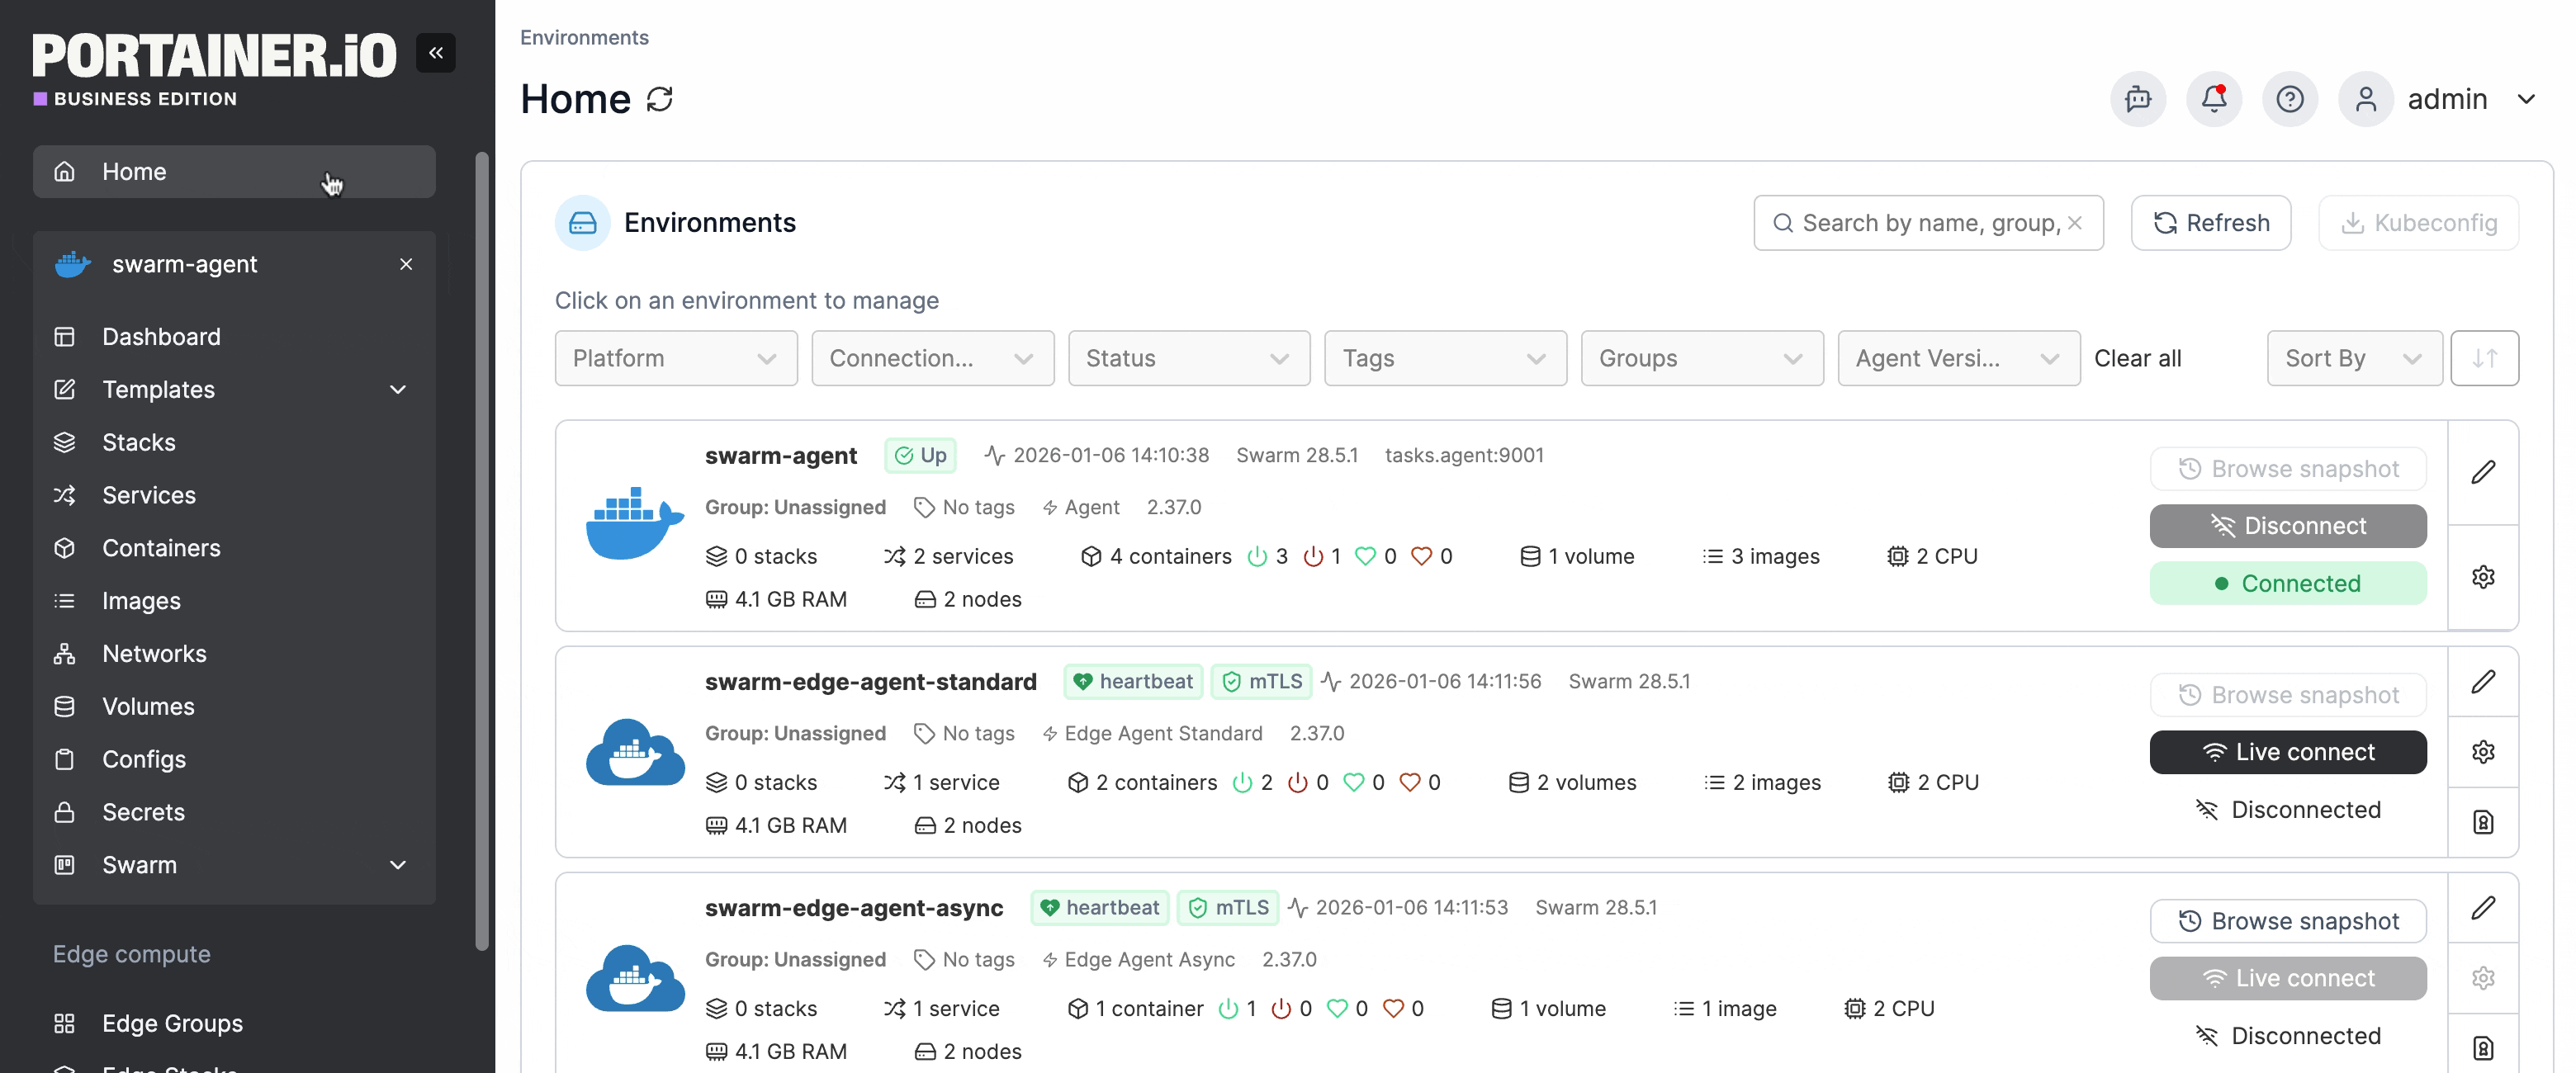Screen dimensions: 2576x1073
Task: Open settings gear for swarm-edge-agent-standard
Action: (x=2482, y=752)
